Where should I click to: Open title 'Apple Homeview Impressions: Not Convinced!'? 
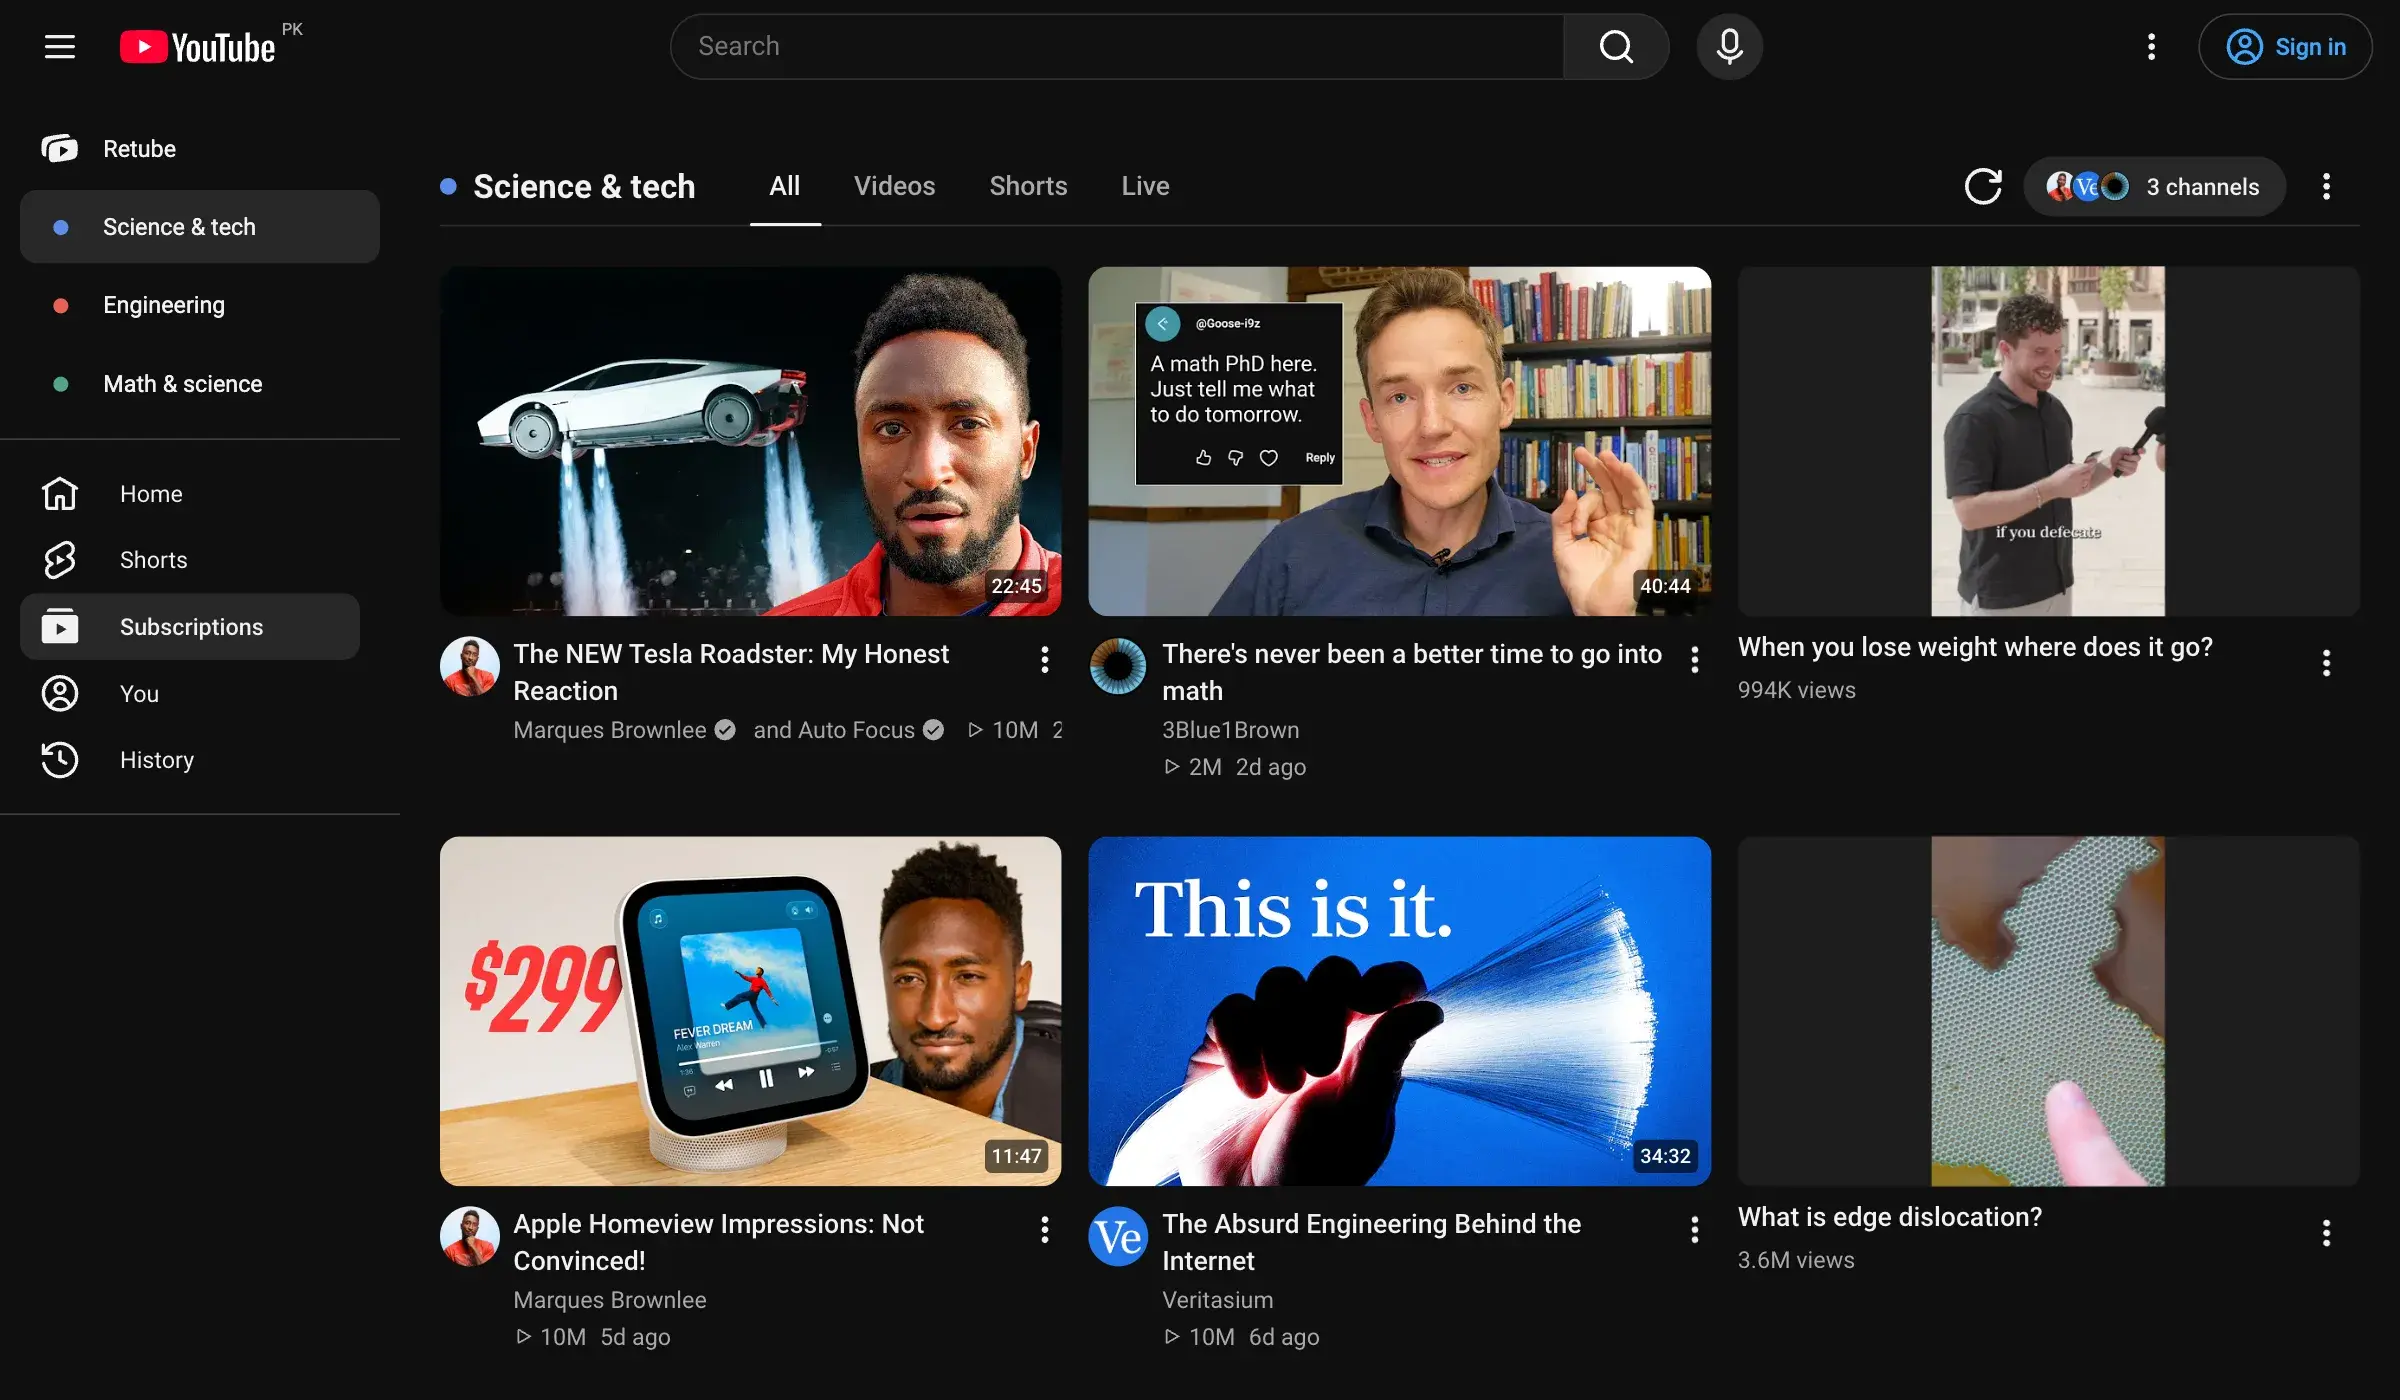tap(718, 1242)
